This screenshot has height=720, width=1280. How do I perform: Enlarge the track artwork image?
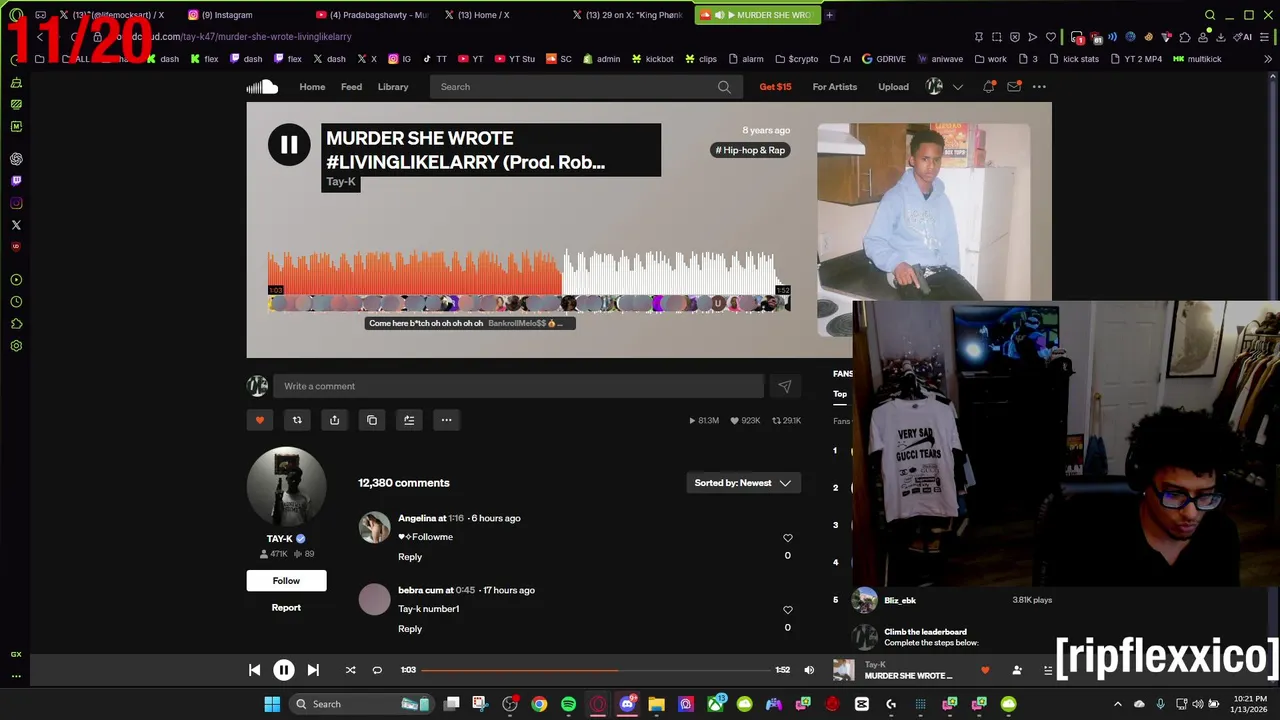(x=923, y=212)
